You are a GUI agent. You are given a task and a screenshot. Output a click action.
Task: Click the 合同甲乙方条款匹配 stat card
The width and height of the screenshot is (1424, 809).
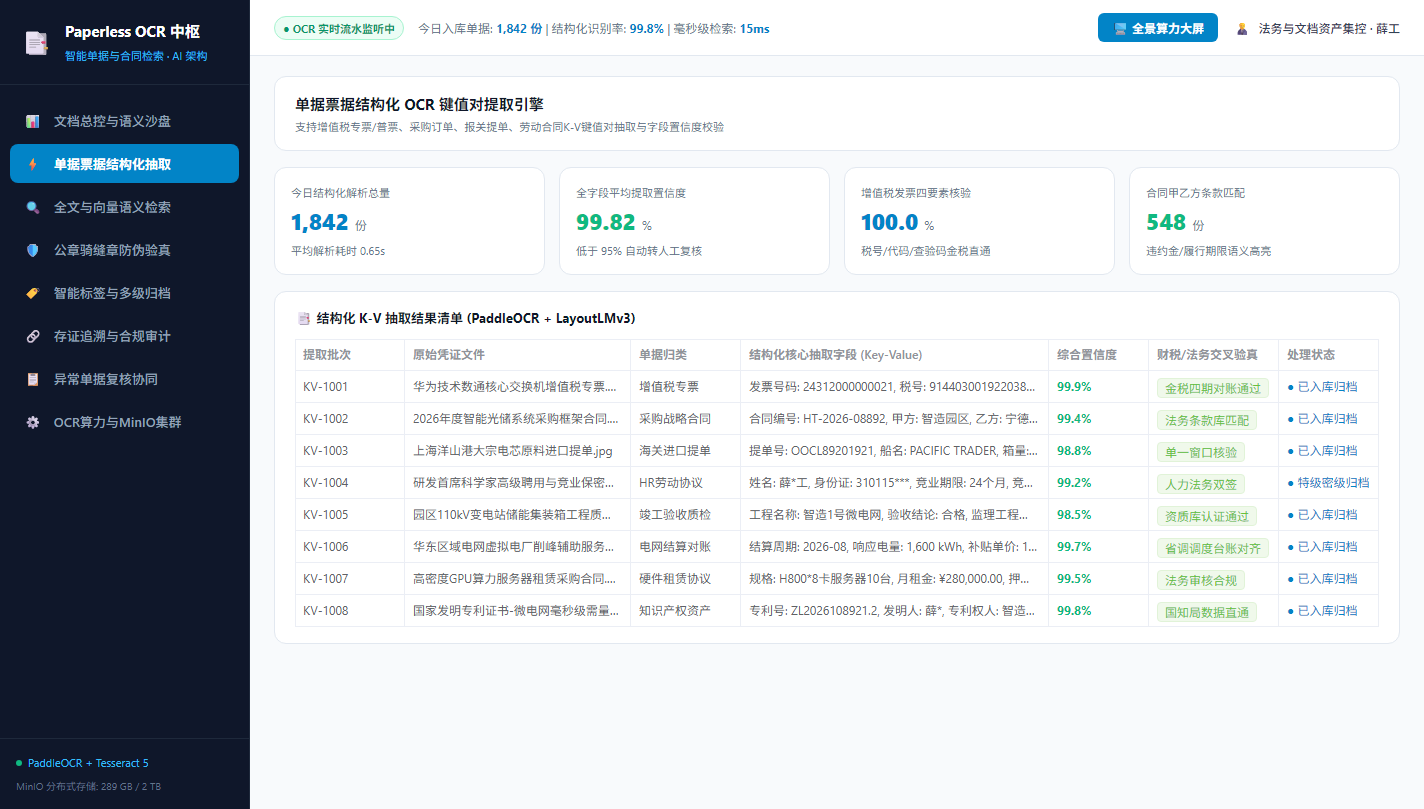click(x=1264, y=221)
